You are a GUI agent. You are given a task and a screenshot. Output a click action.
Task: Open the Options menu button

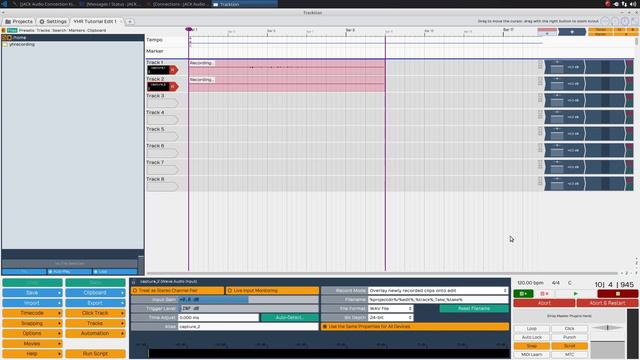click(x=32, y=333)
